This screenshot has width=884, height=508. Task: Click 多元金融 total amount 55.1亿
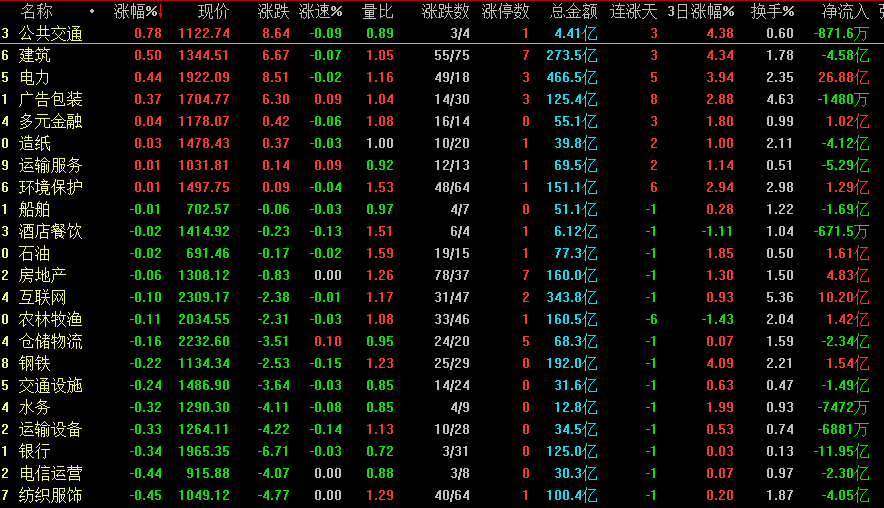click(576, 121)
